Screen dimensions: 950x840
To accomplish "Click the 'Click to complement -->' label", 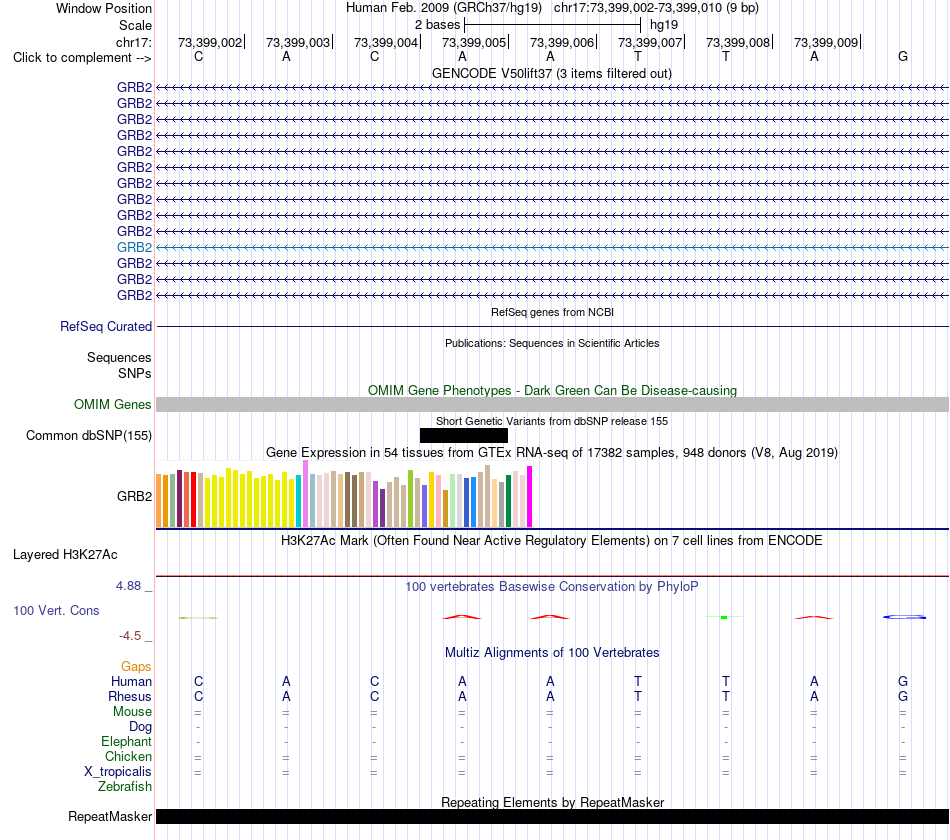I will tap(82, 58).
